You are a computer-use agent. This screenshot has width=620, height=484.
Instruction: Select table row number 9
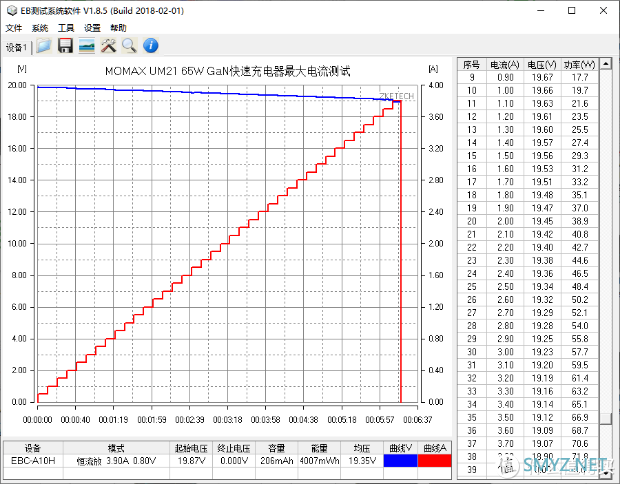click(528, 78)
